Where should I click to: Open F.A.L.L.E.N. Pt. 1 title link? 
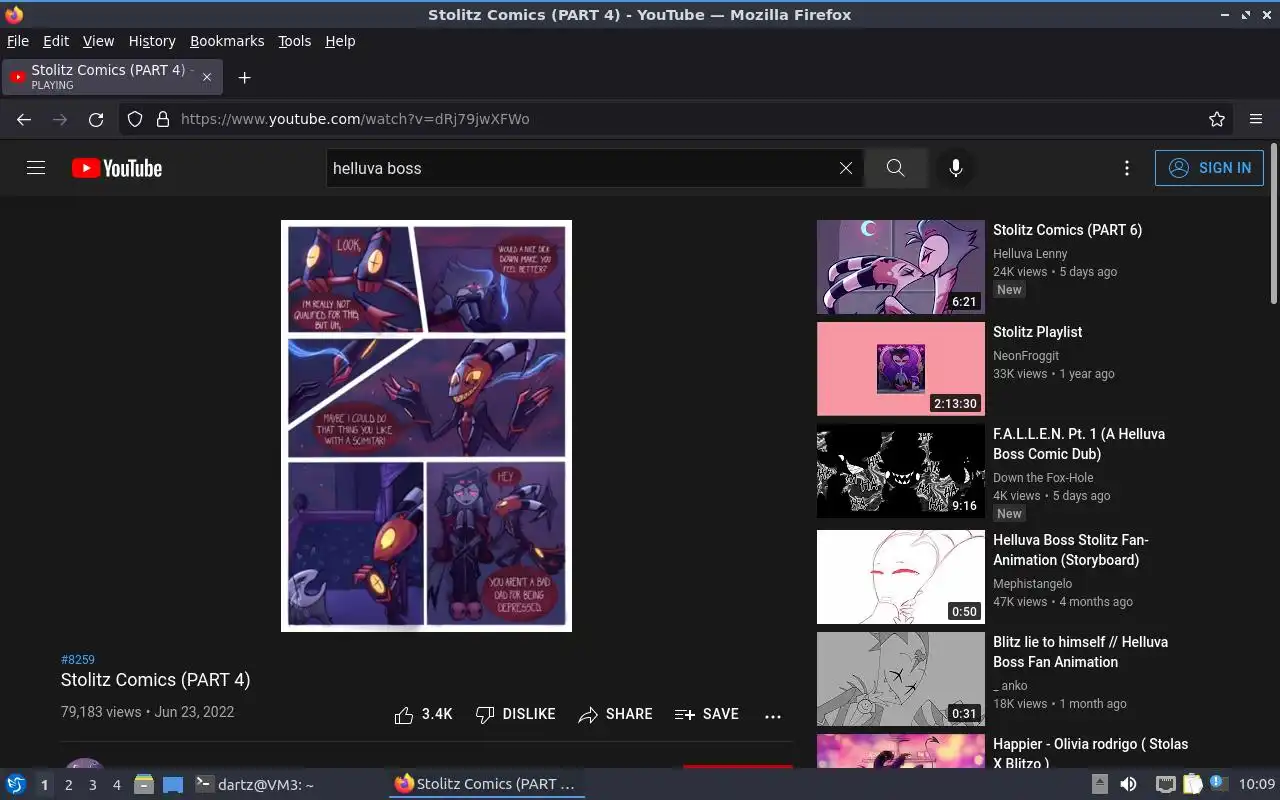1079,444
